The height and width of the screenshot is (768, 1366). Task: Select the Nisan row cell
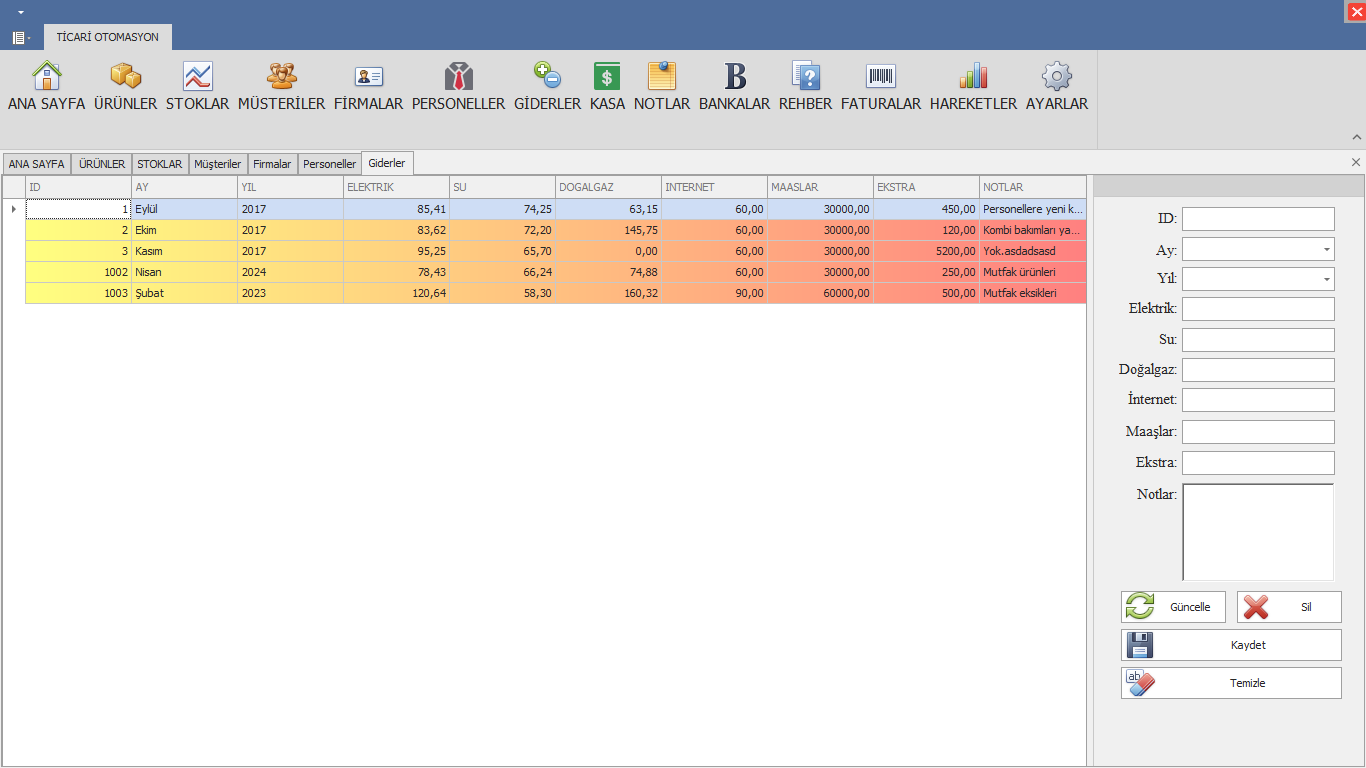(x=184, y=272)
